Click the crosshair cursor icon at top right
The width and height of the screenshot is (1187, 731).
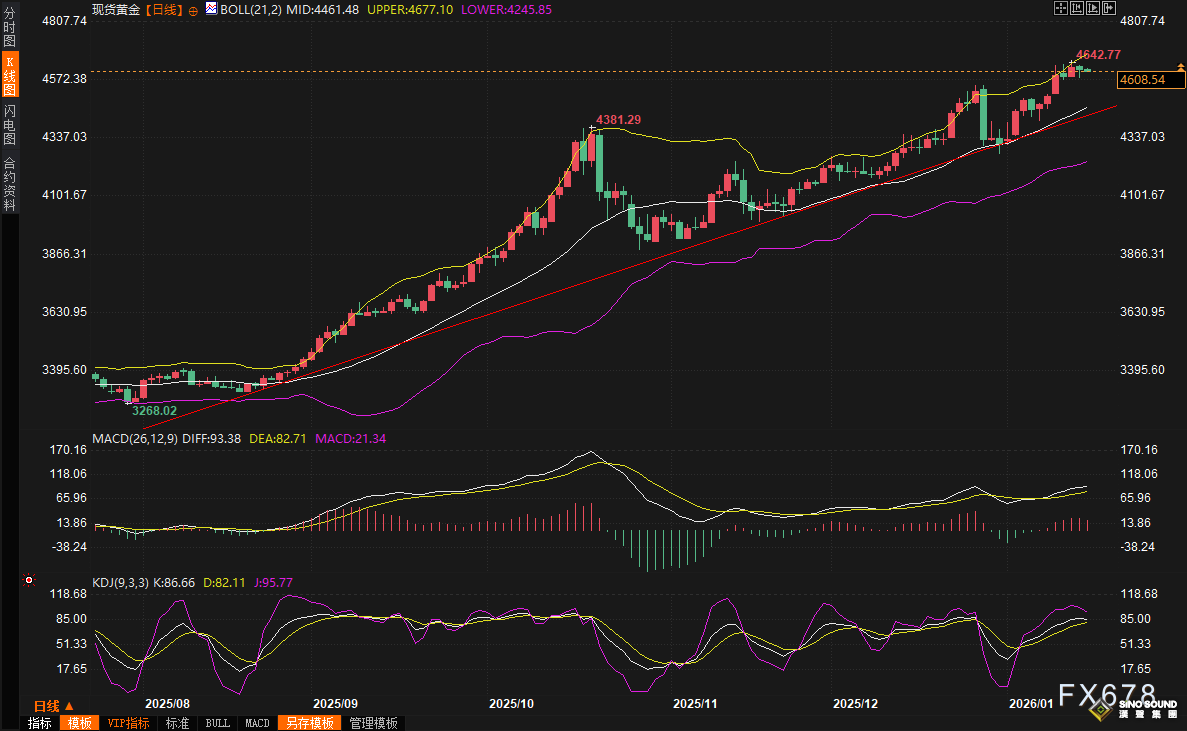[x=1061, y=8]
